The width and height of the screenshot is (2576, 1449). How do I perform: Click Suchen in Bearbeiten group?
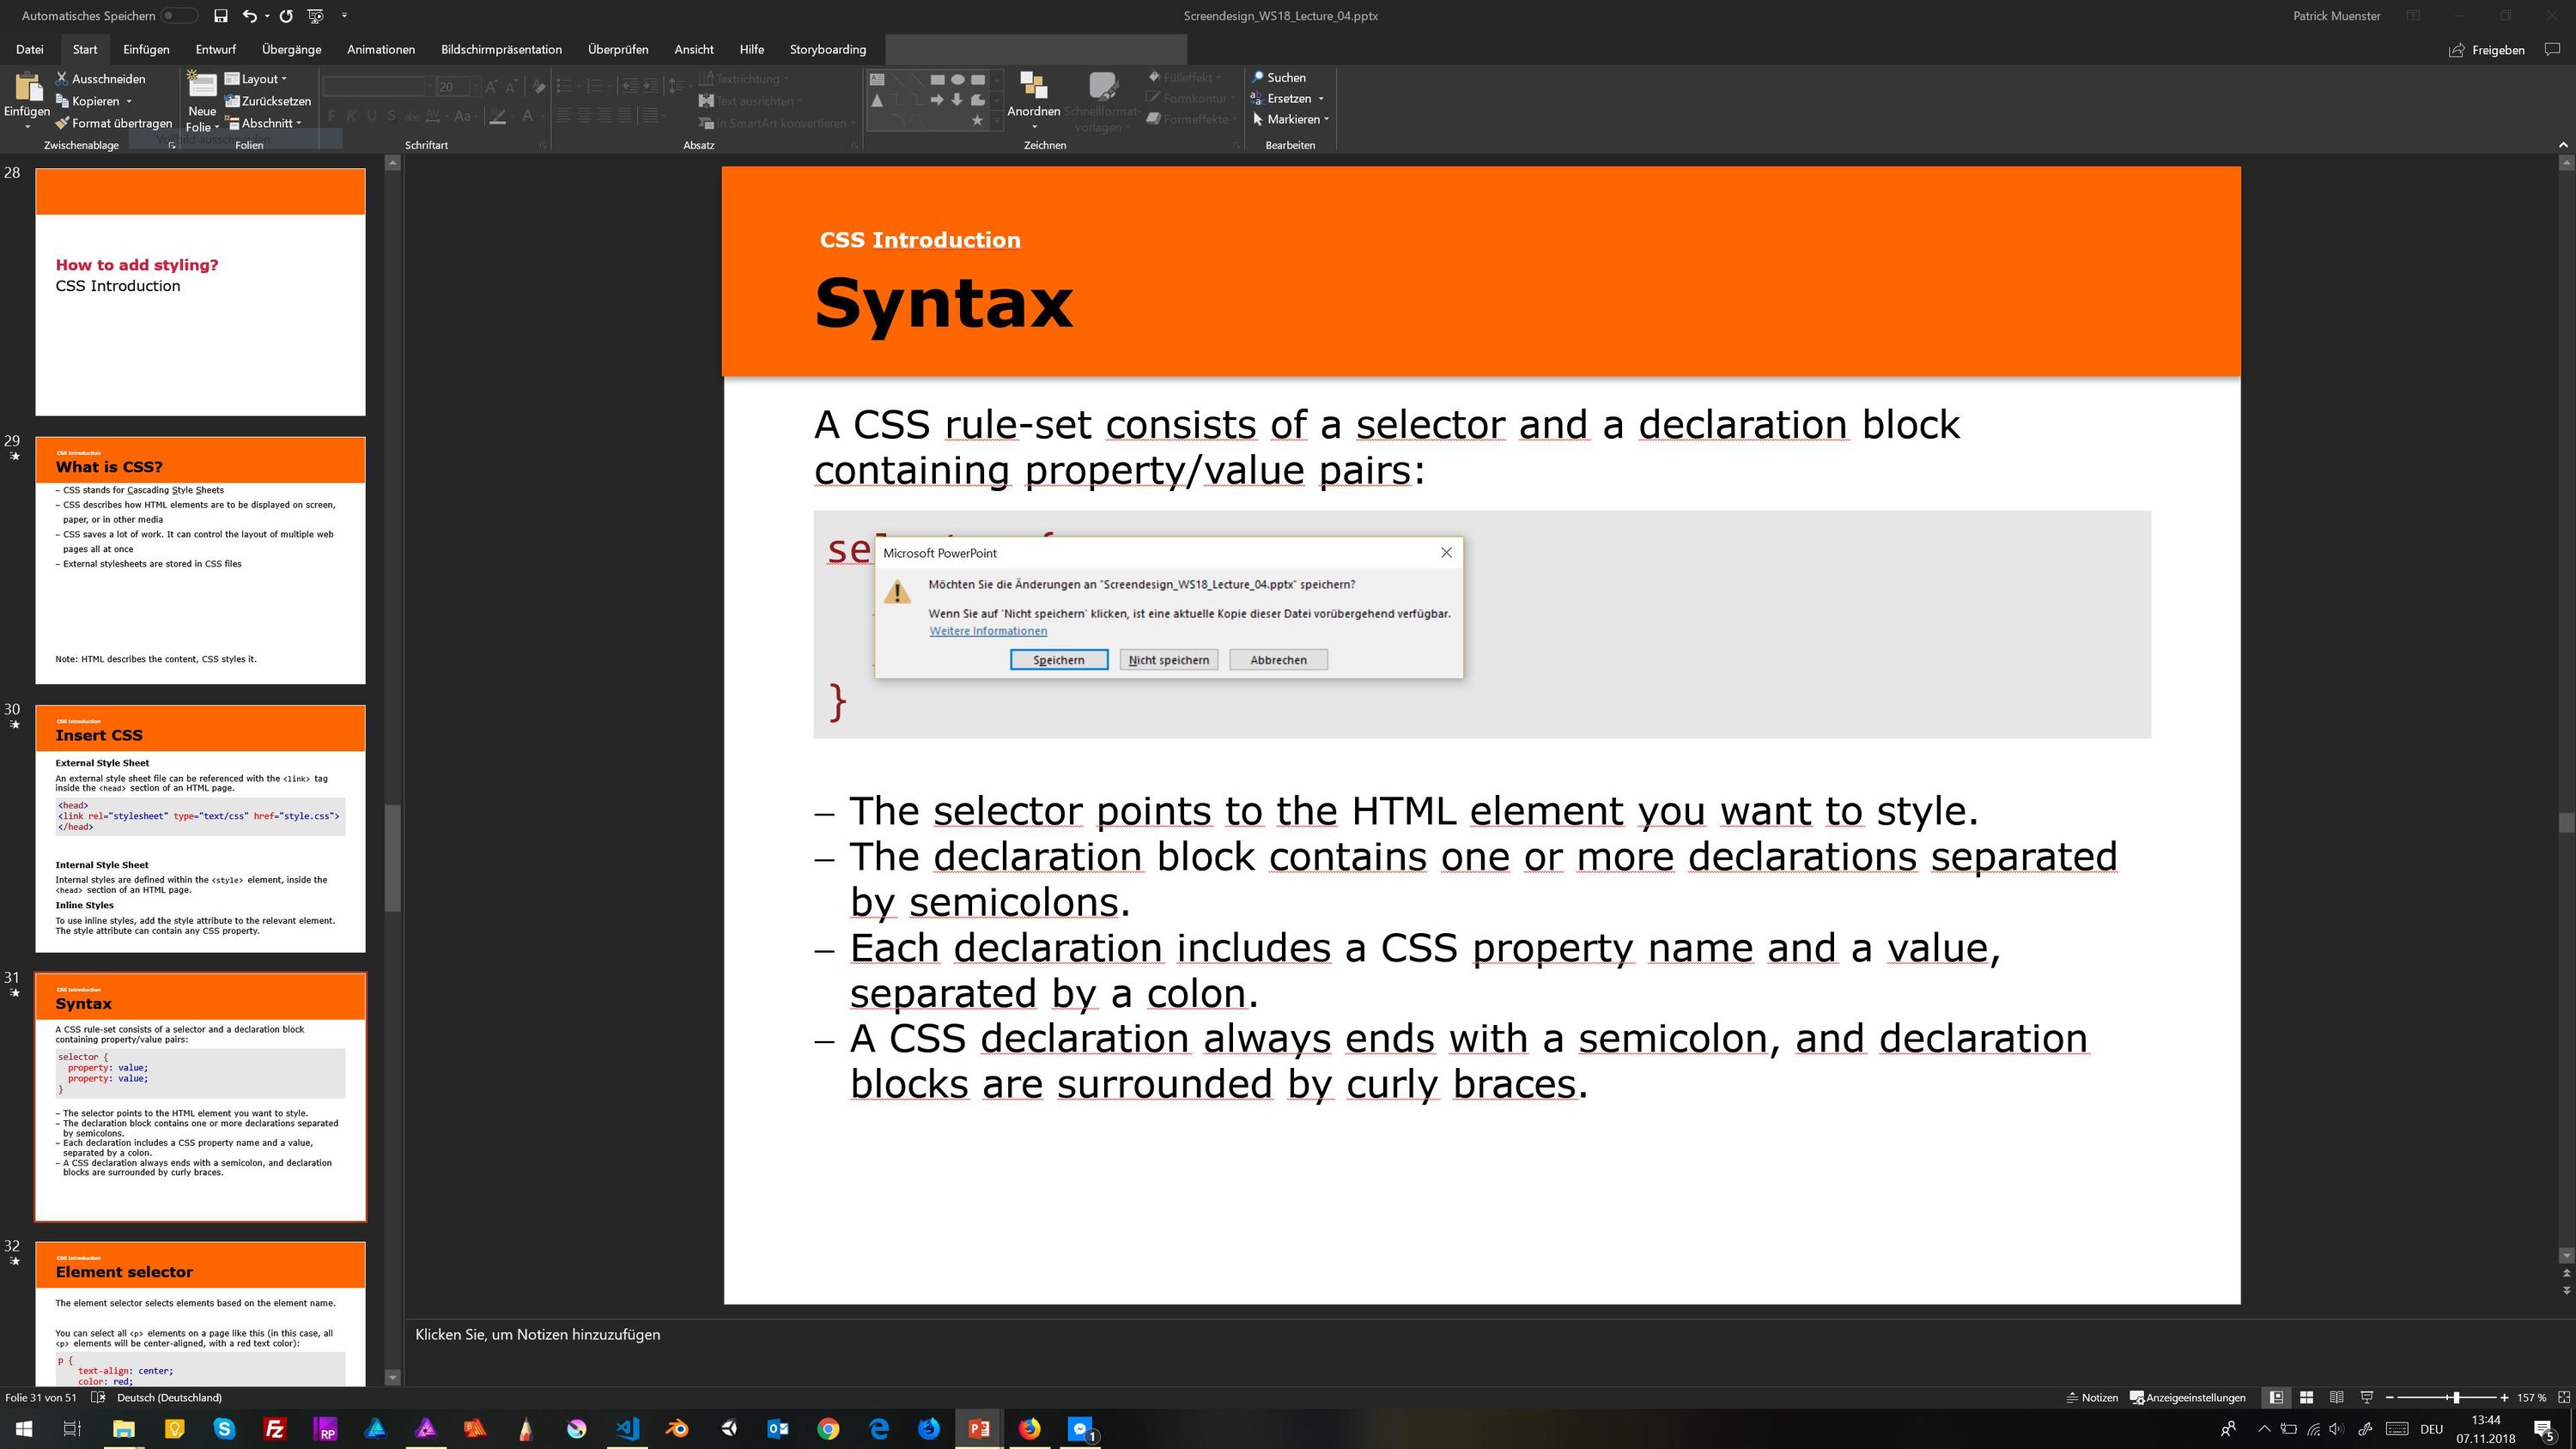1278,77
